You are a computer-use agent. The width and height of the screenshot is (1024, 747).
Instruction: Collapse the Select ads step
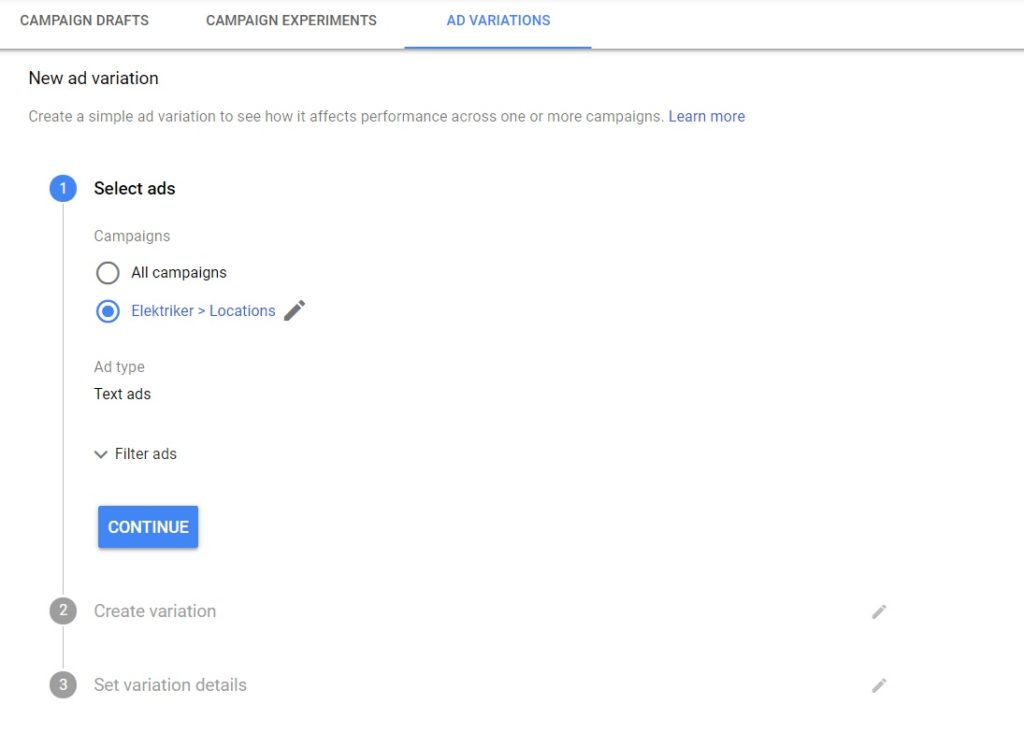[134, 188]
